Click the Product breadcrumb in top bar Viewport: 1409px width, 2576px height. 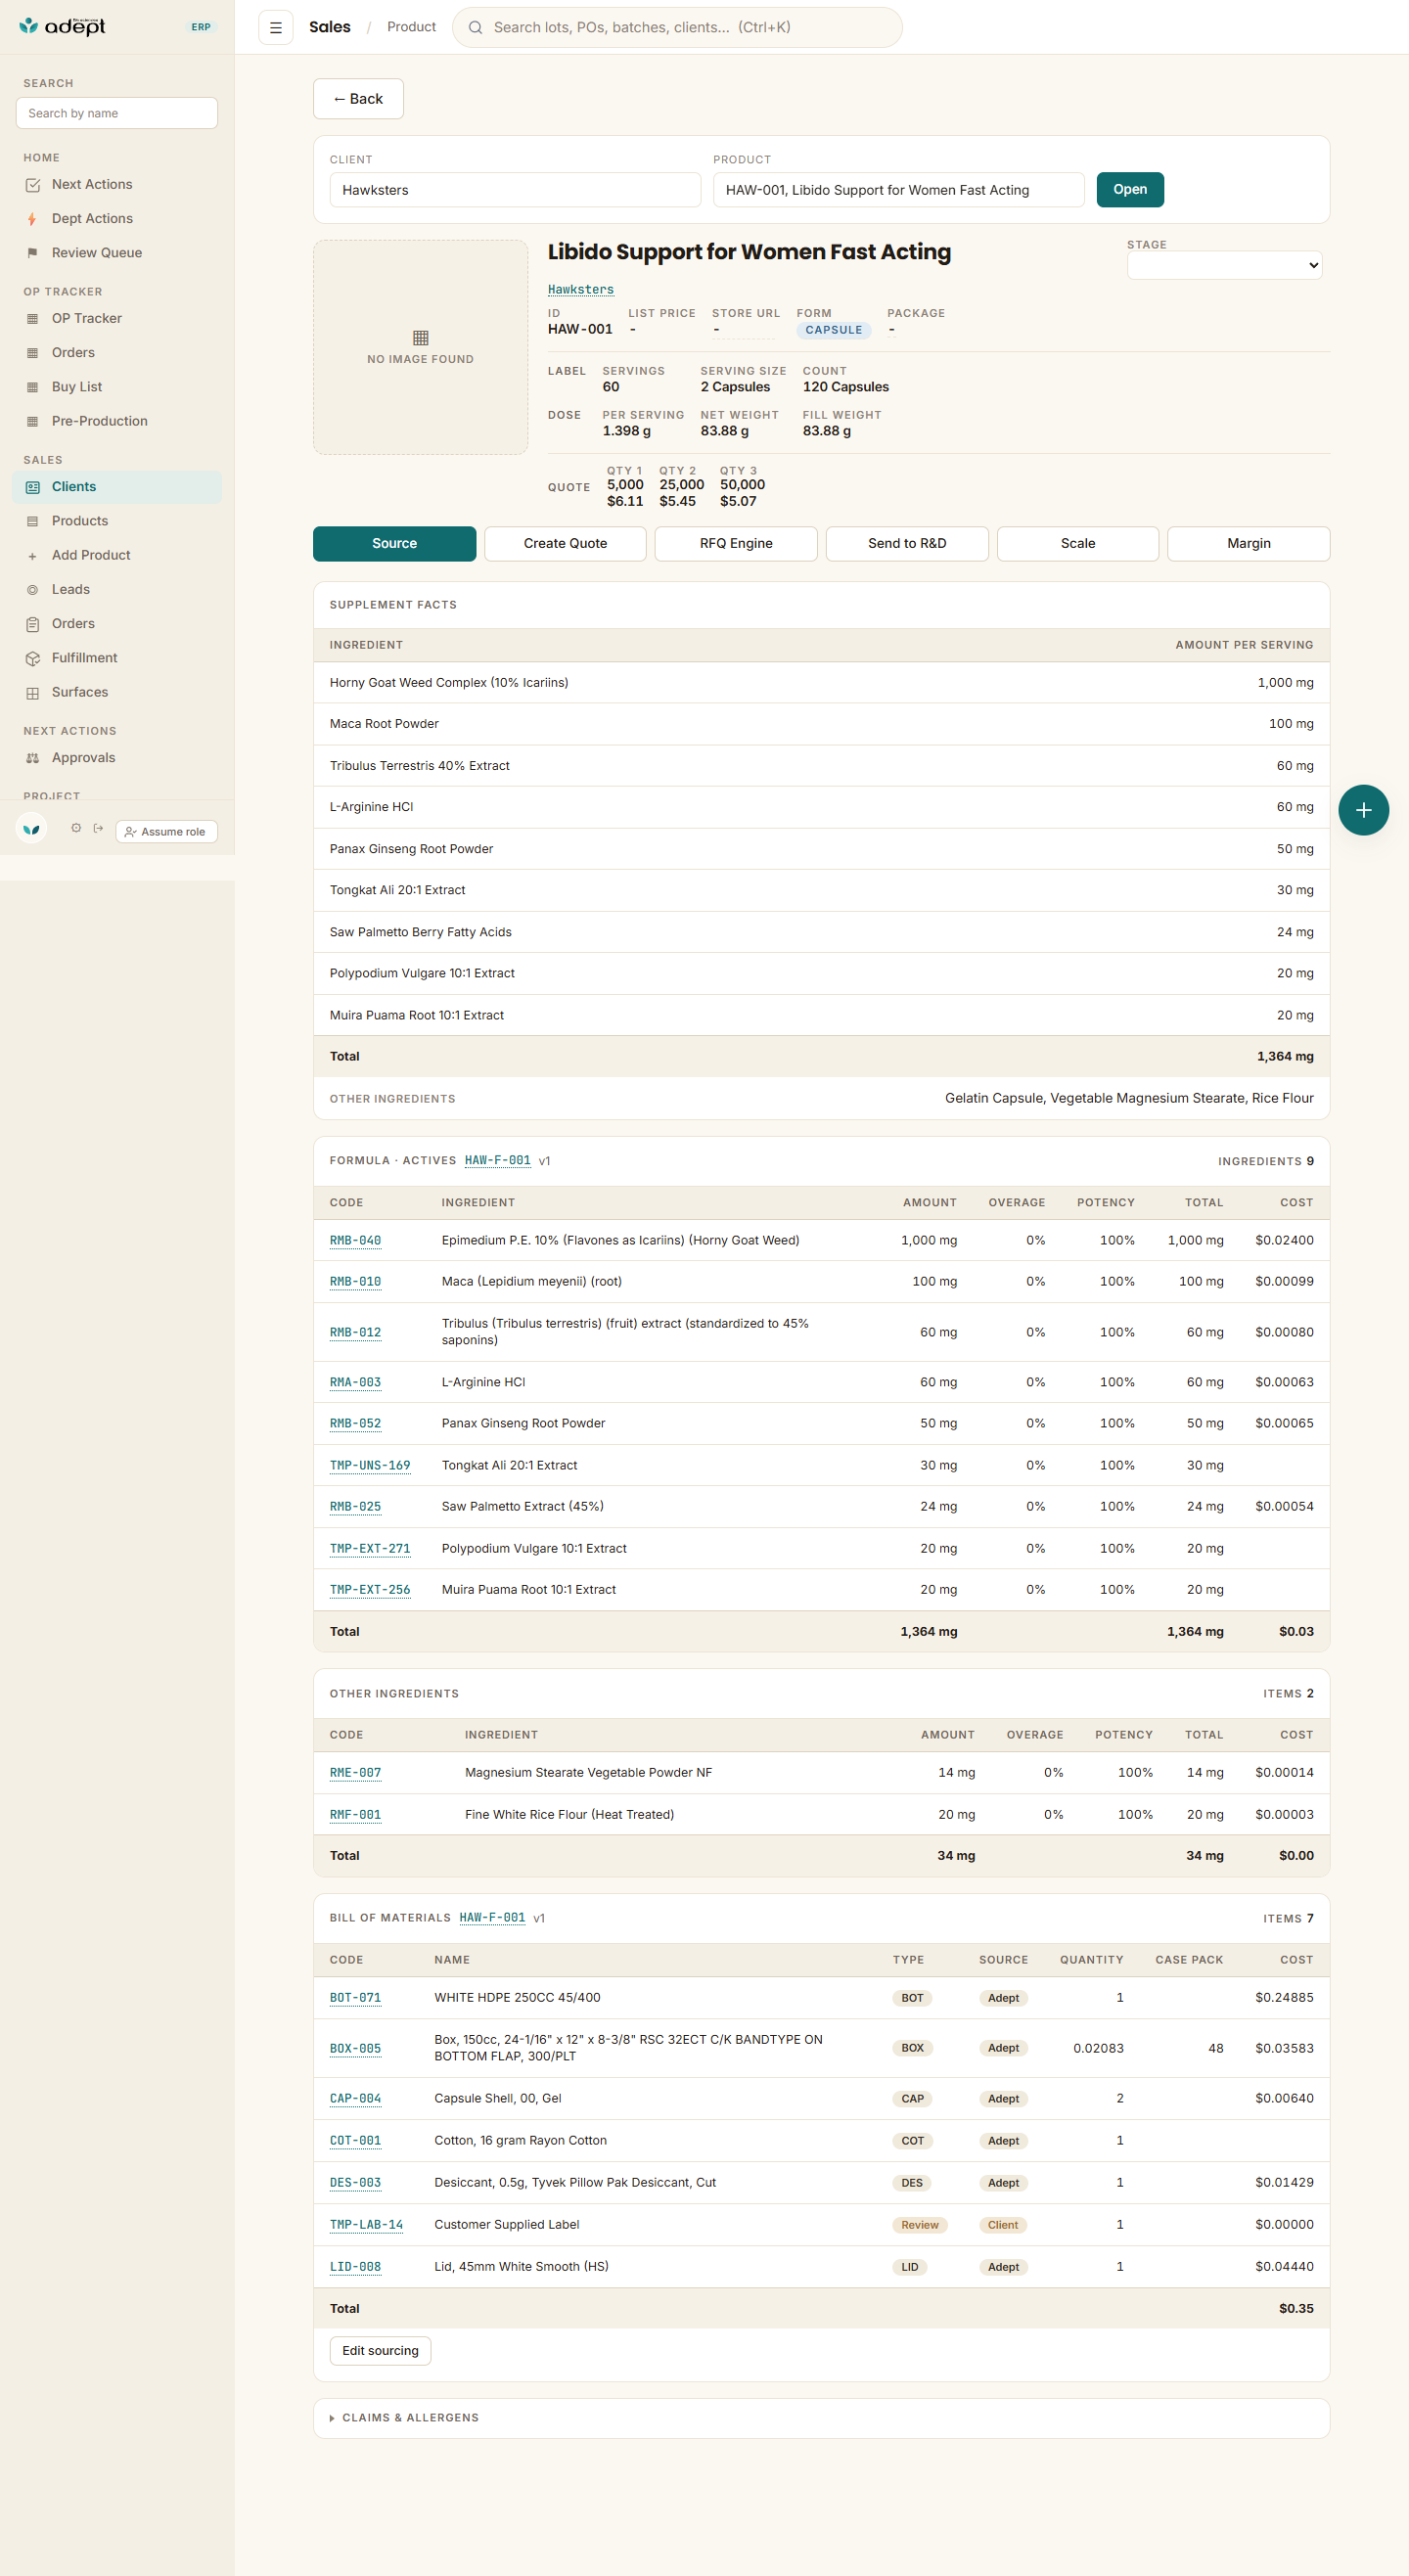pos(411,27)
